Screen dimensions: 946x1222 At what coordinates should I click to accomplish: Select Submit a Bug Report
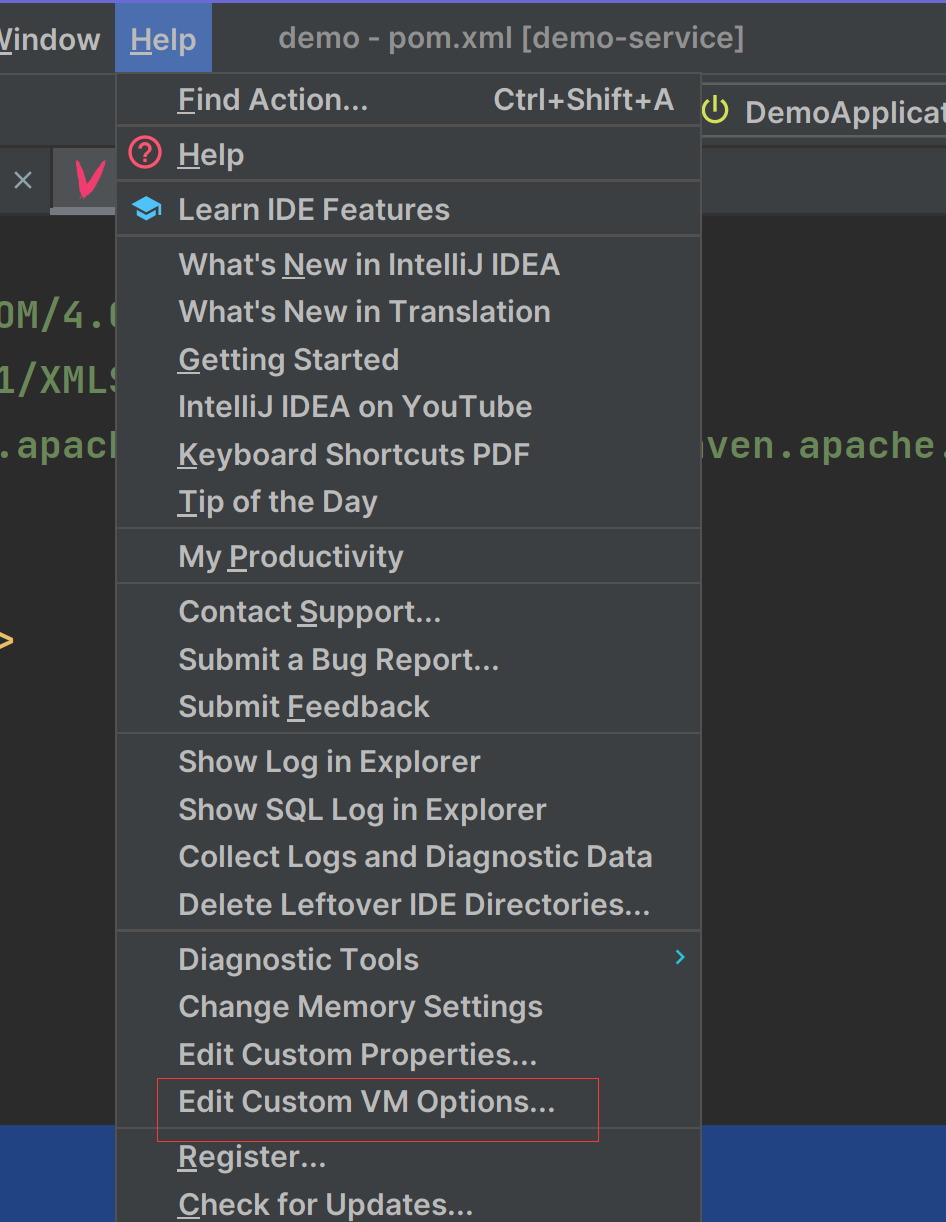338,660
